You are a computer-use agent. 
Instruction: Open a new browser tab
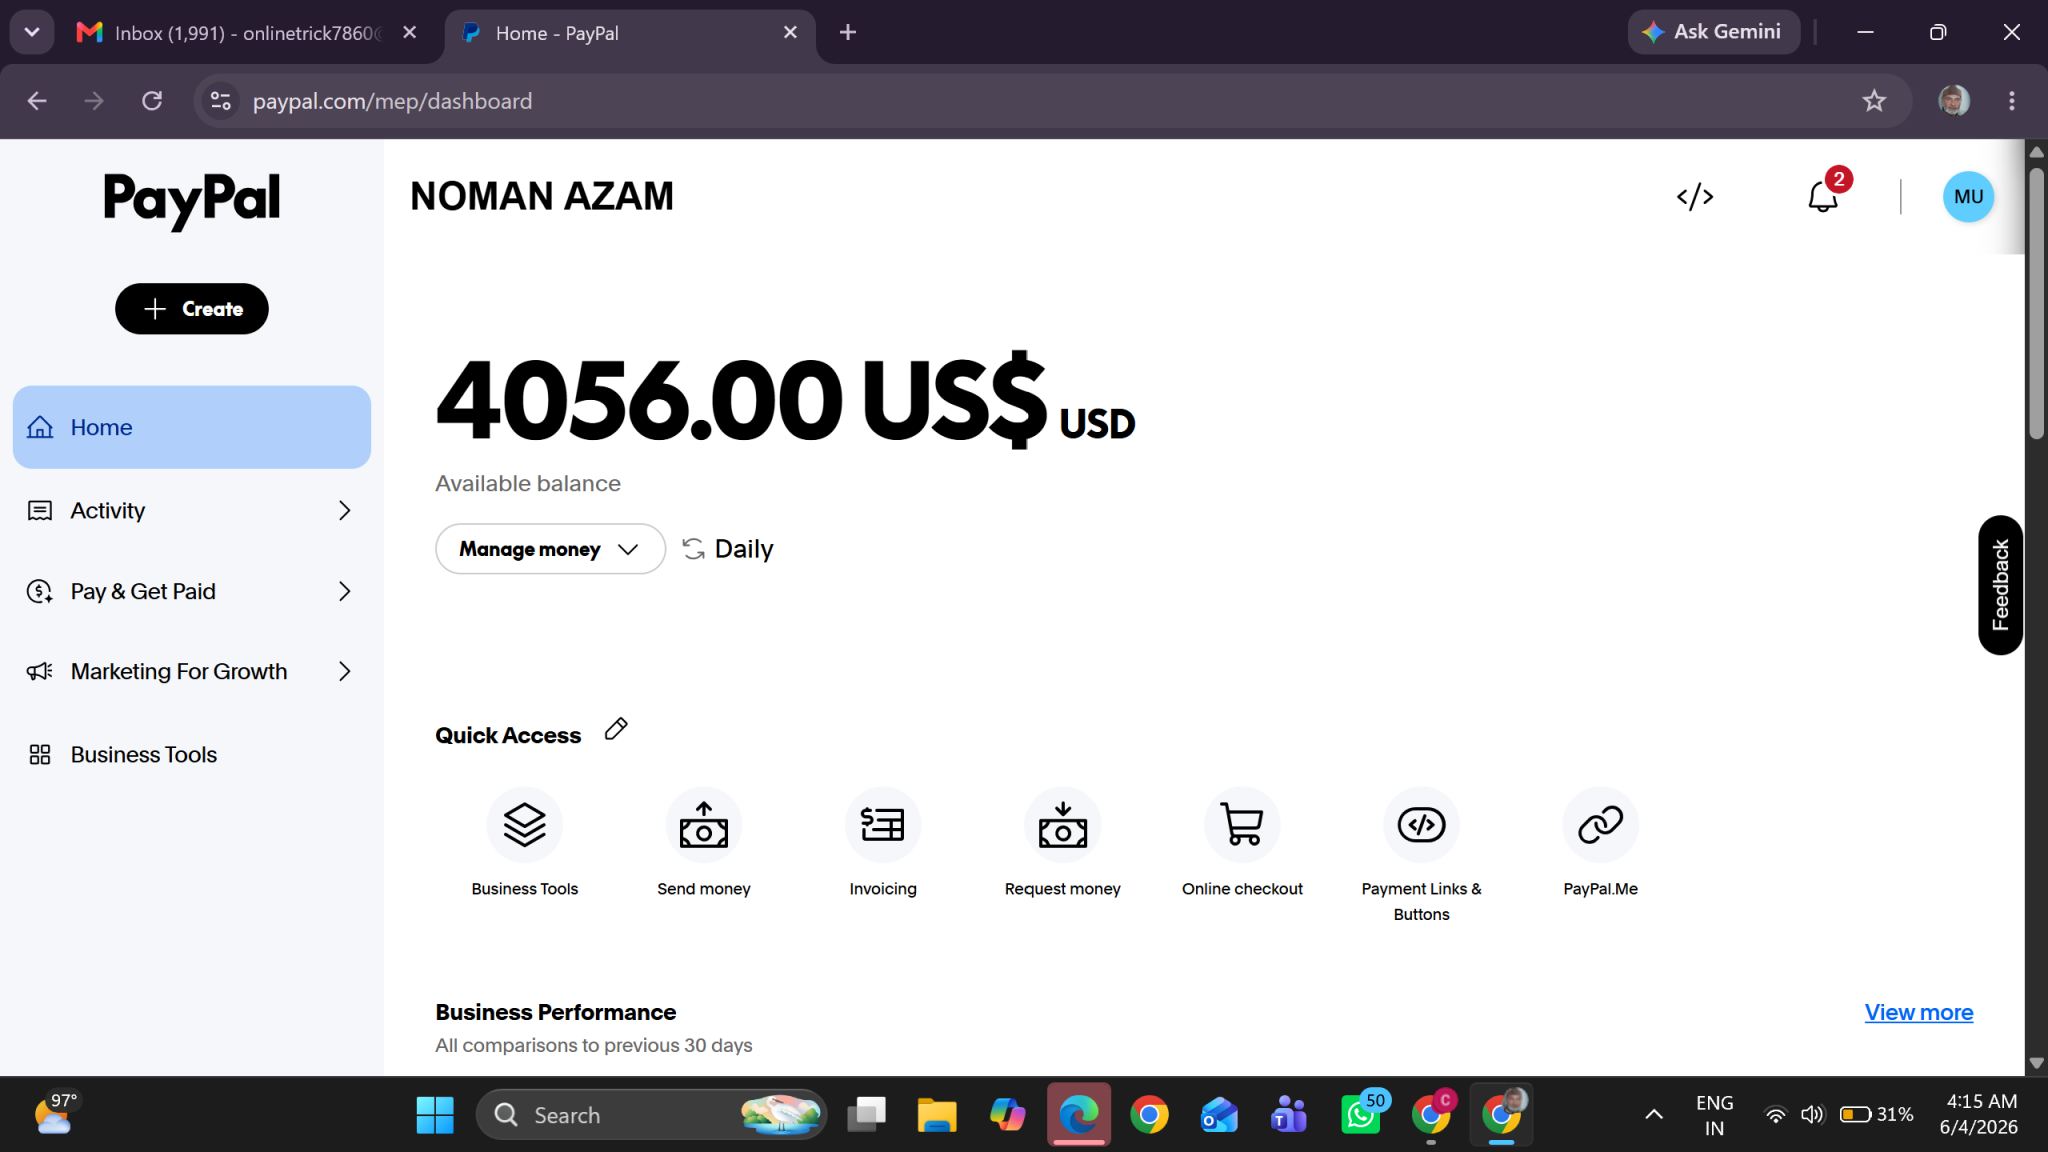(x=848, y=33)
